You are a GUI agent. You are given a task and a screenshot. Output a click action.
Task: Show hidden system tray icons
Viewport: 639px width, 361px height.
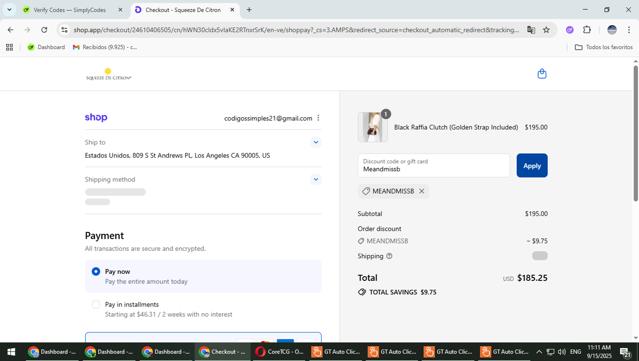[x=539, y=352]
